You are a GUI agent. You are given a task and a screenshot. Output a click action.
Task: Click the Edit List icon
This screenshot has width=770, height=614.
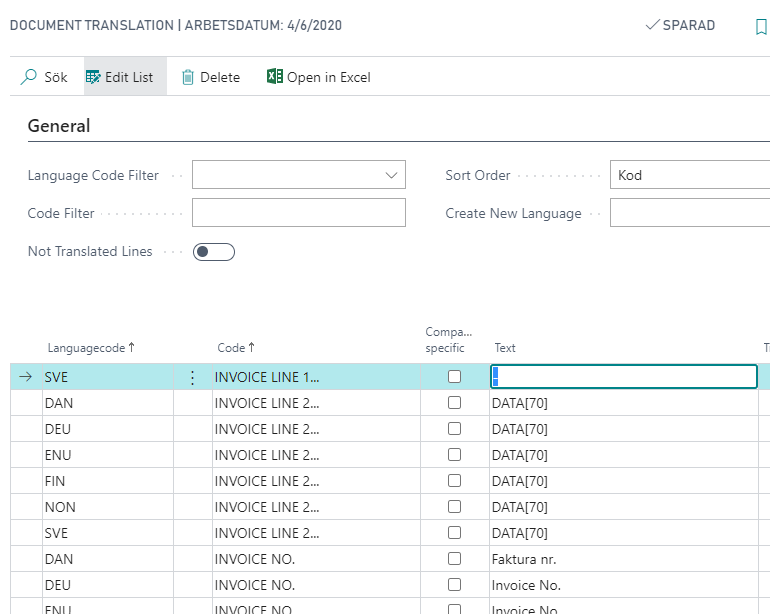click(93, 77)
